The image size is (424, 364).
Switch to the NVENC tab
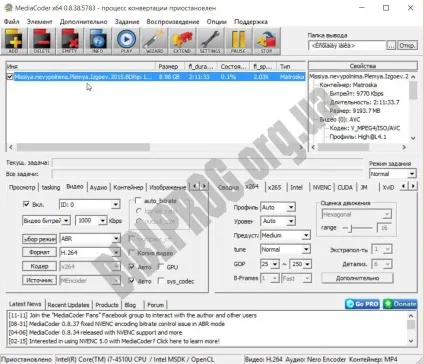321,187
